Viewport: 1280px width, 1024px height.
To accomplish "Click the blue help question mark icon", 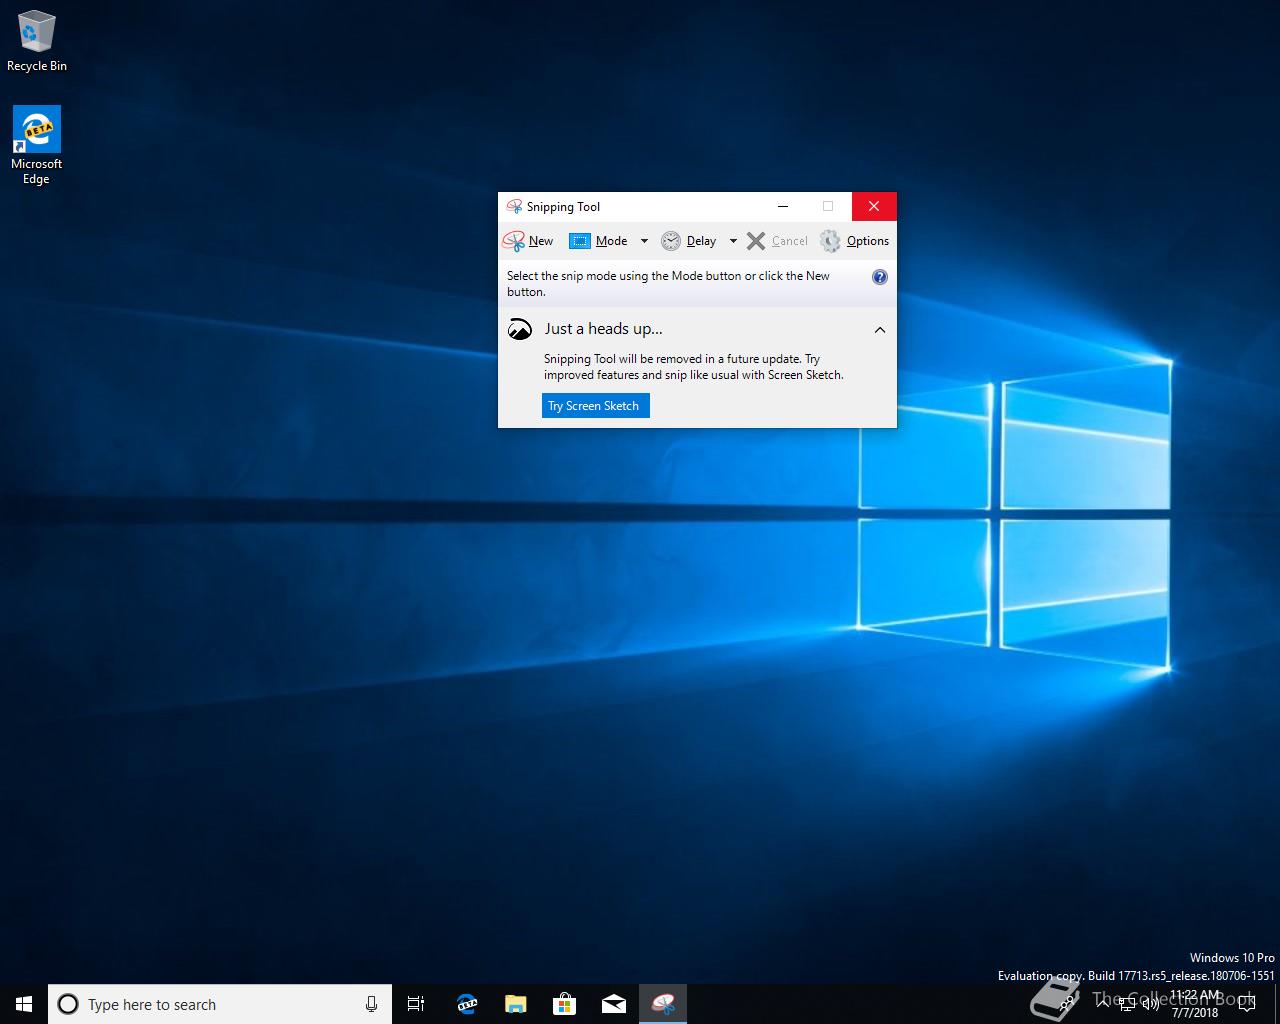I will tap(880, 277).
